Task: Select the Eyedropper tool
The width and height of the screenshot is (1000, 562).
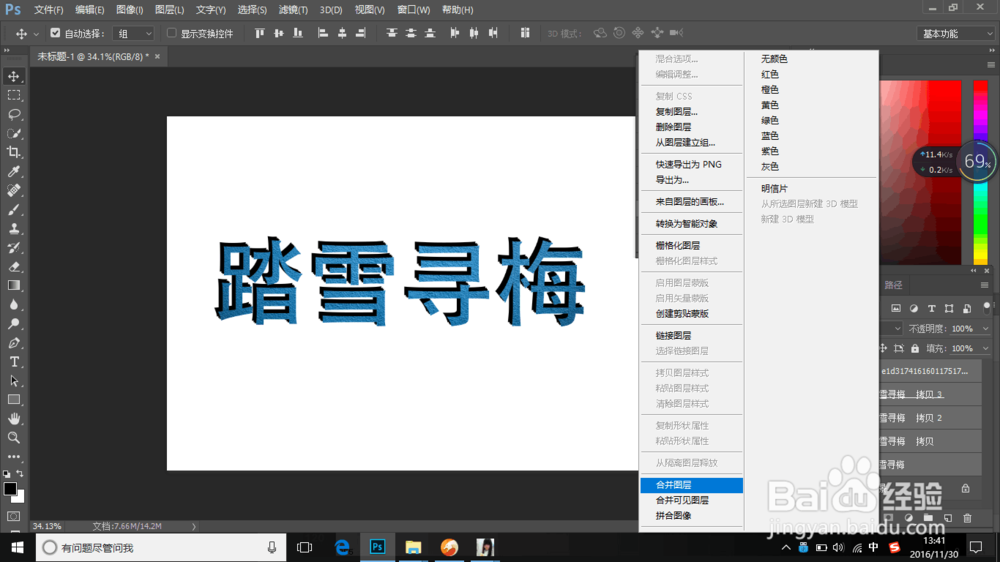Action: [x=13, y=172]
